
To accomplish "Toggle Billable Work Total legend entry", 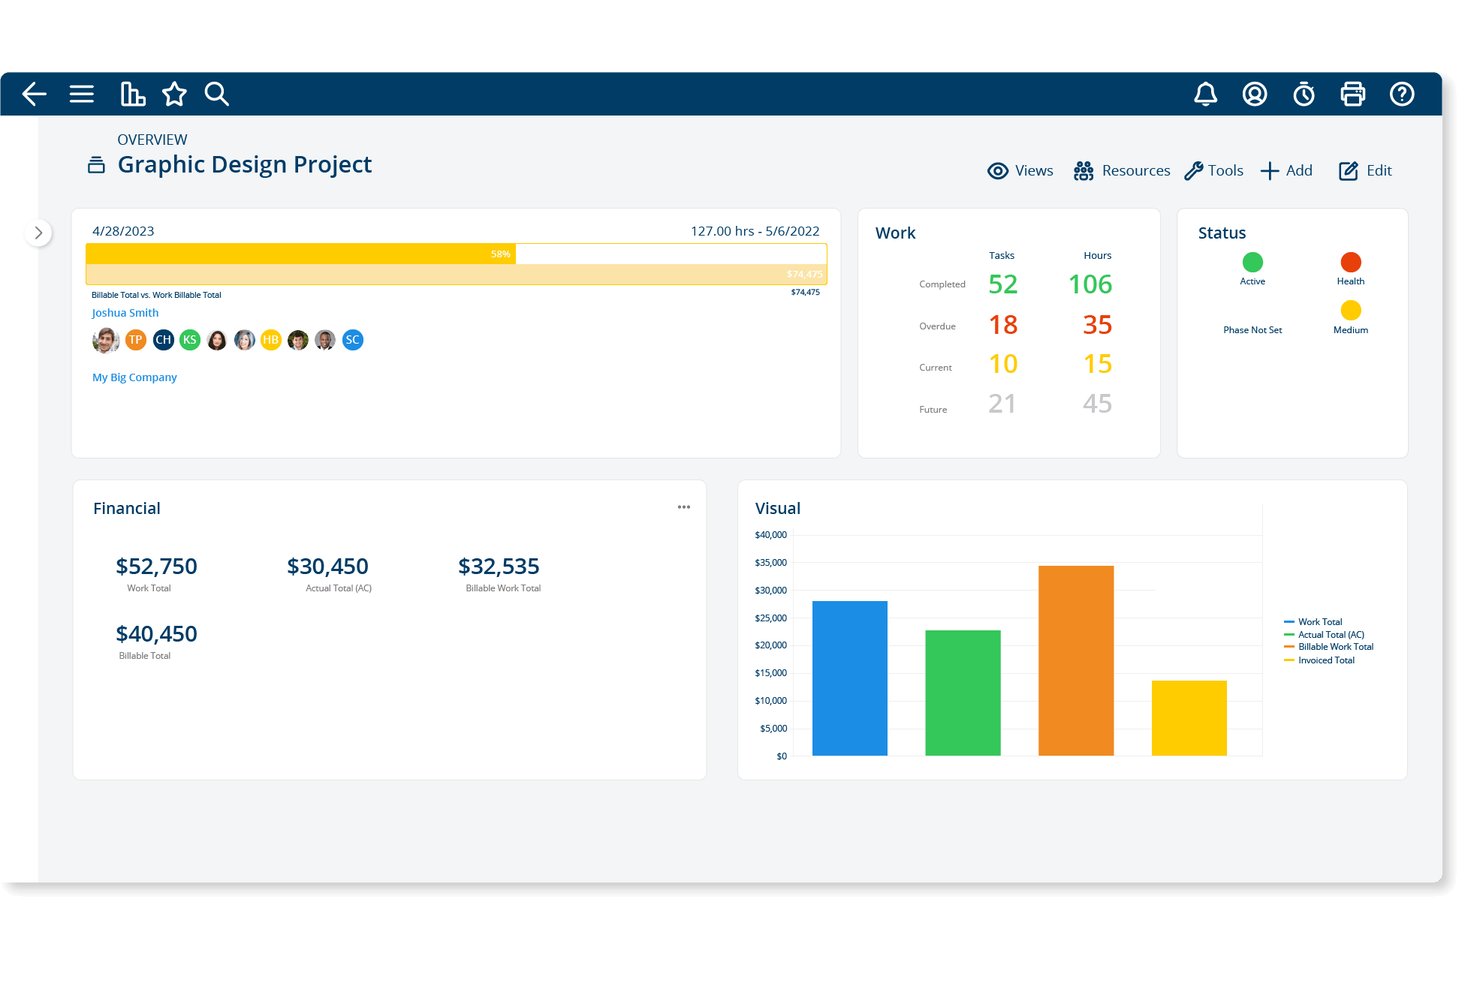I will pos(1329,647).
